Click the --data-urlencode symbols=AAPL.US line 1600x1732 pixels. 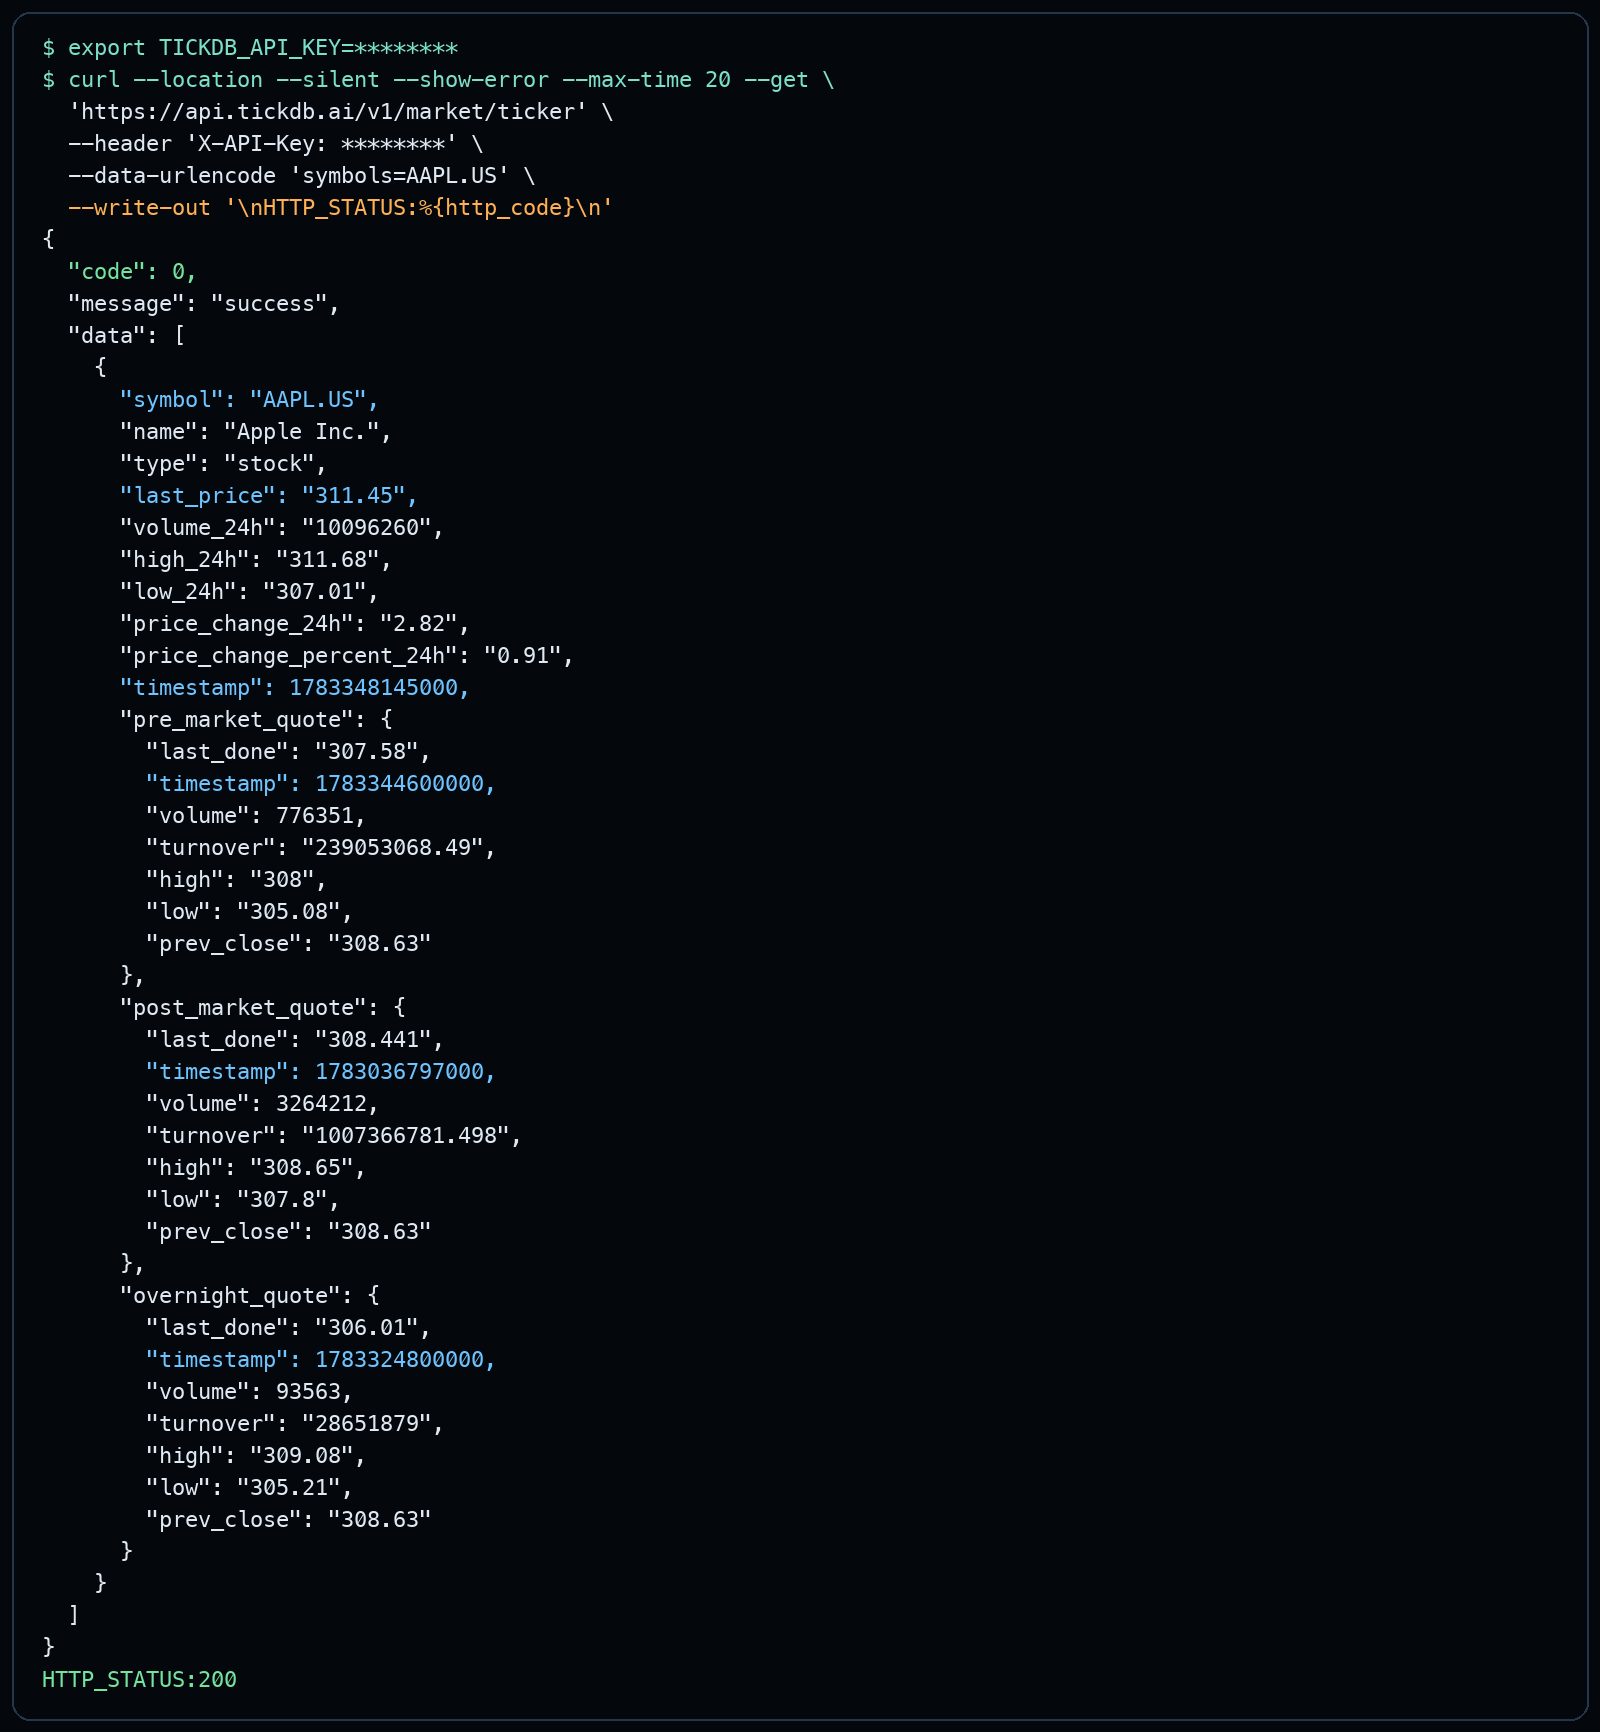click(x=302, y=176)
